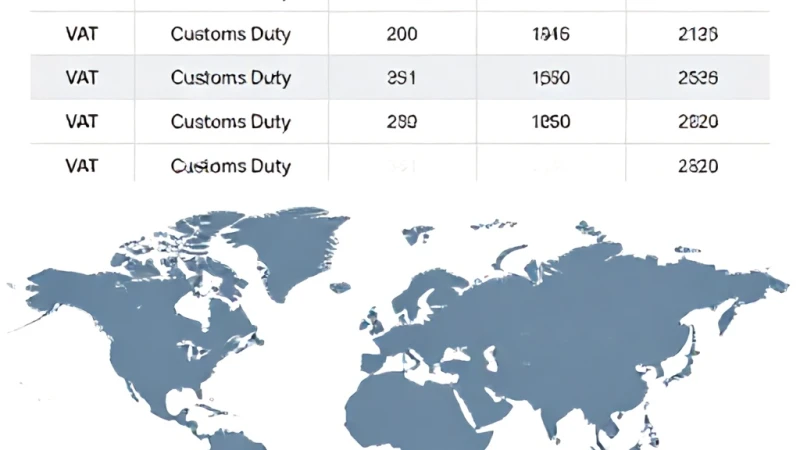Select Scandinavia on the world map
The width and height of the screenshot is (800, 450).
pos(423,293)
